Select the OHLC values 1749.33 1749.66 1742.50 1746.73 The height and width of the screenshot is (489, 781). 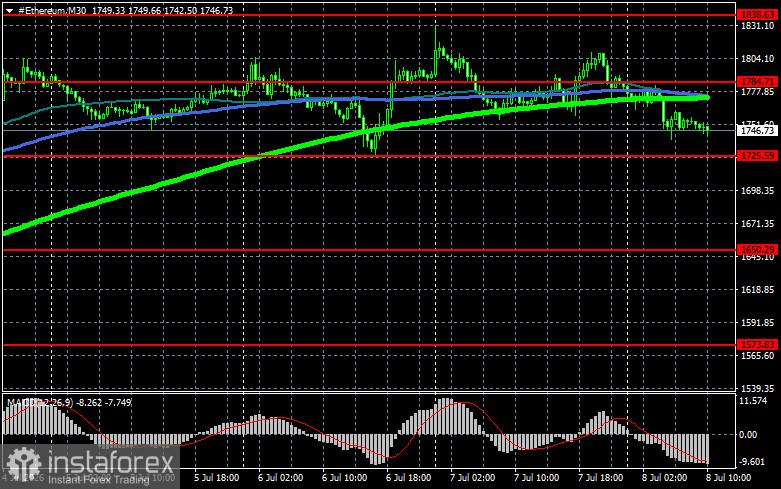(x=162, y=10)
